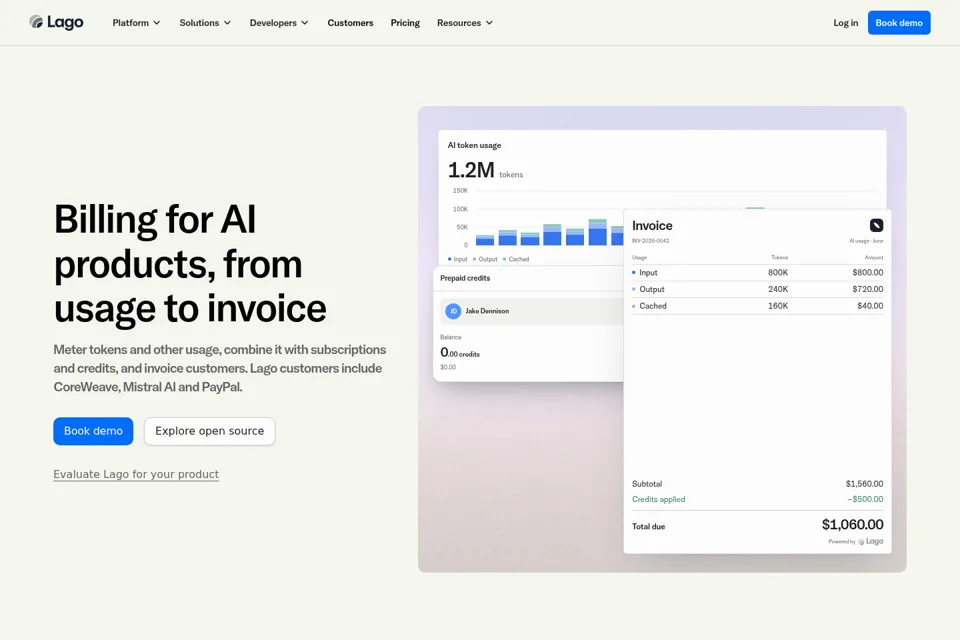Click the JD avatar beside Jake Dennison
Viewport: 960px width, 640px height.
(x=453, y=311)
